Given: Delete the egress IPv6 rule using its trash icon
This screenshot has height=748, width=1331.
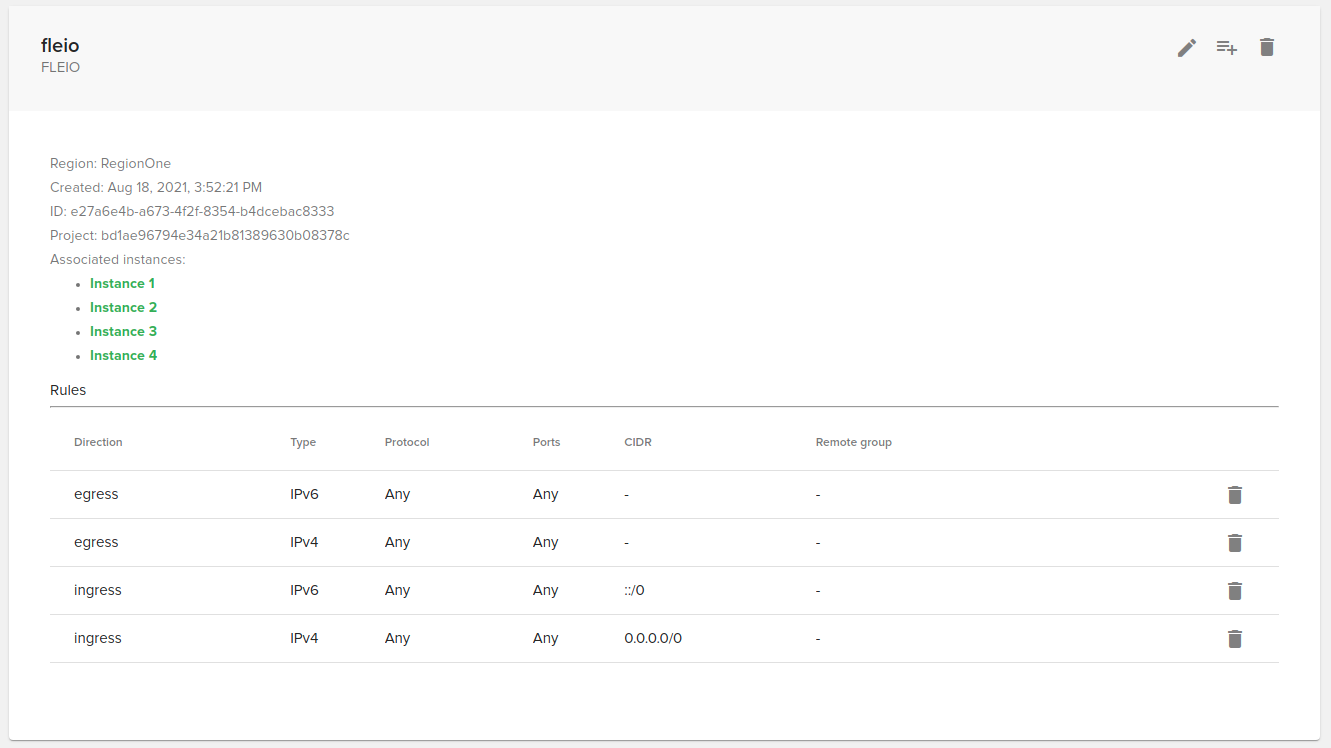Looking at the screenshot, I should pyautogui.click(x=1234, y=494).
